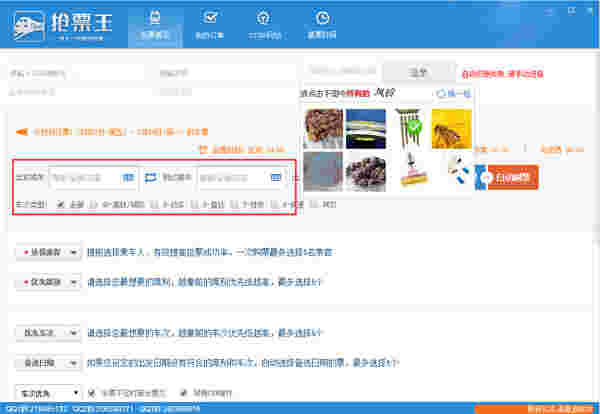Expand the alternate date dropdown
Viewport: 600px width, 414px height.
coord(48,363)
